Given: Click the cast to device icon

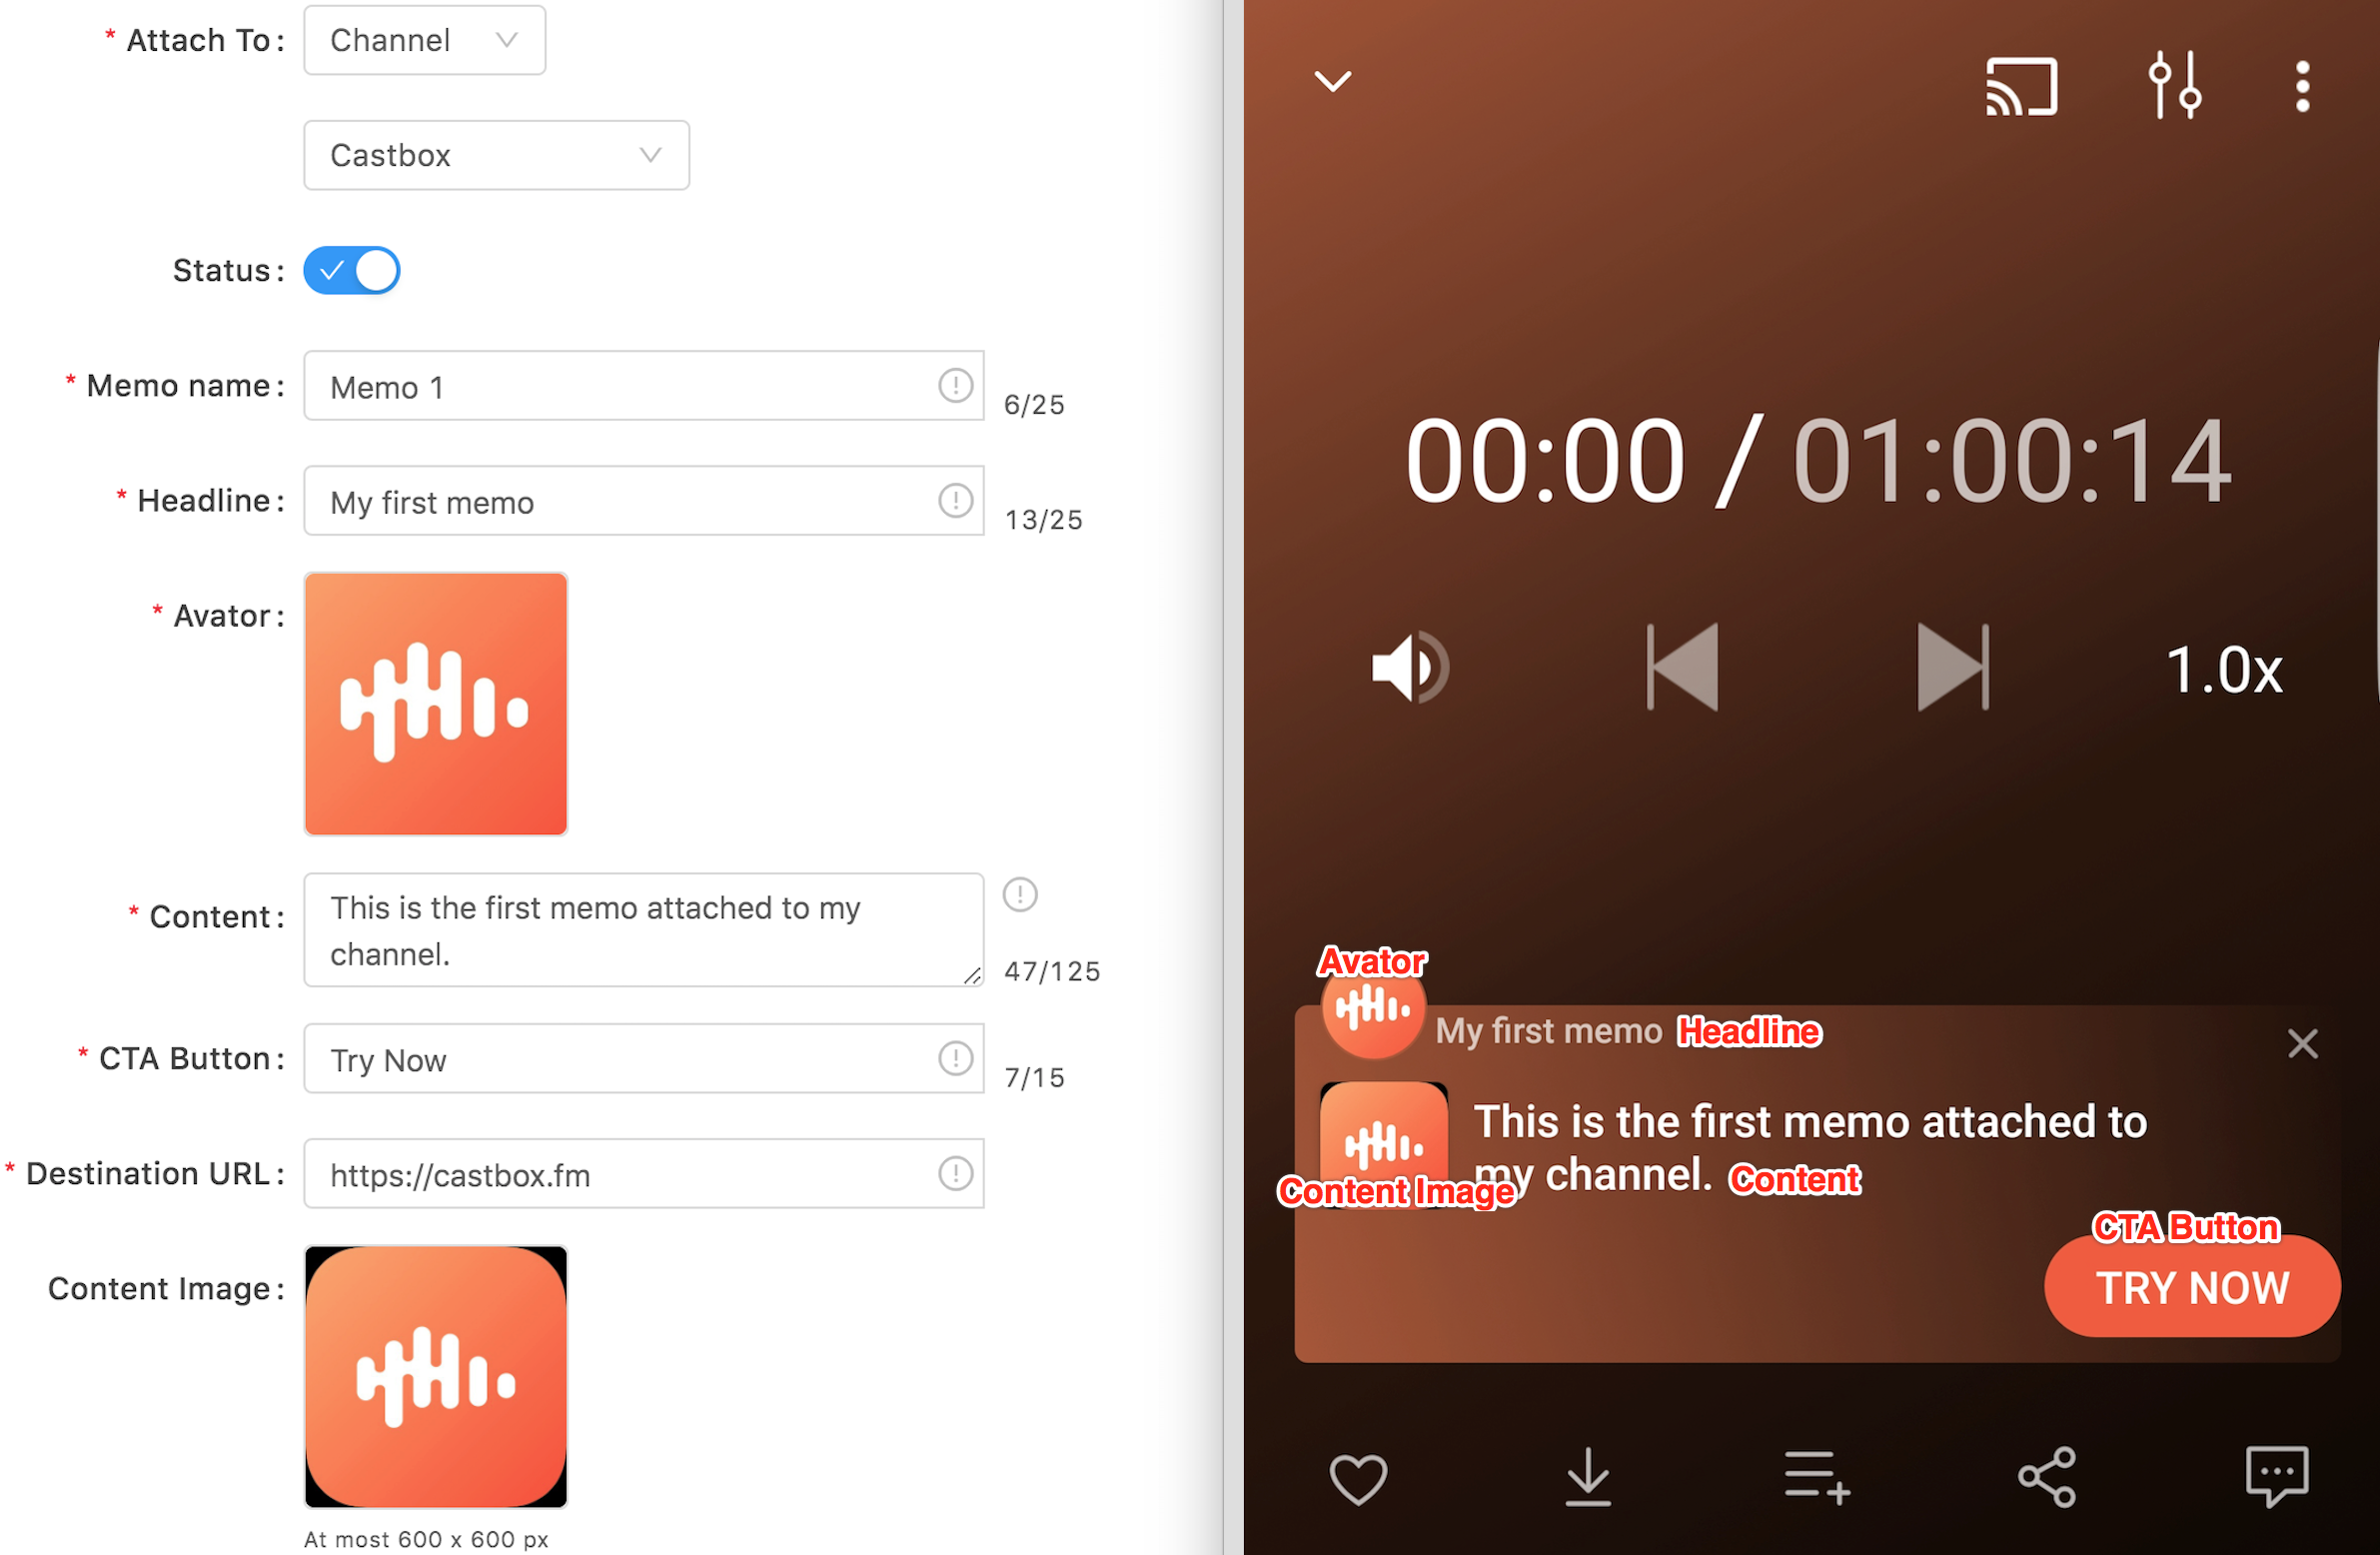Looking at the screenshot, I should (x=2020, y=87).
